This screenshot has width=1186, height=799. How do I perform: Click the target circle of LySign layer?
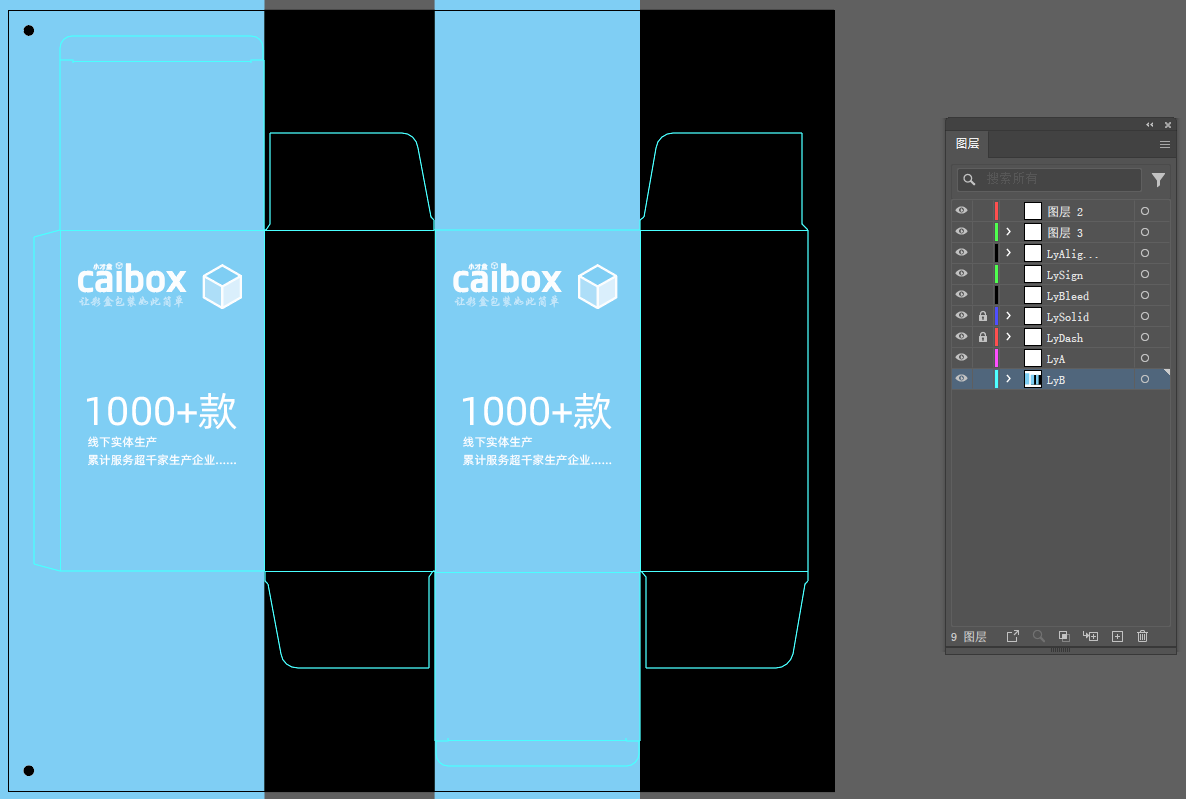1144,275
